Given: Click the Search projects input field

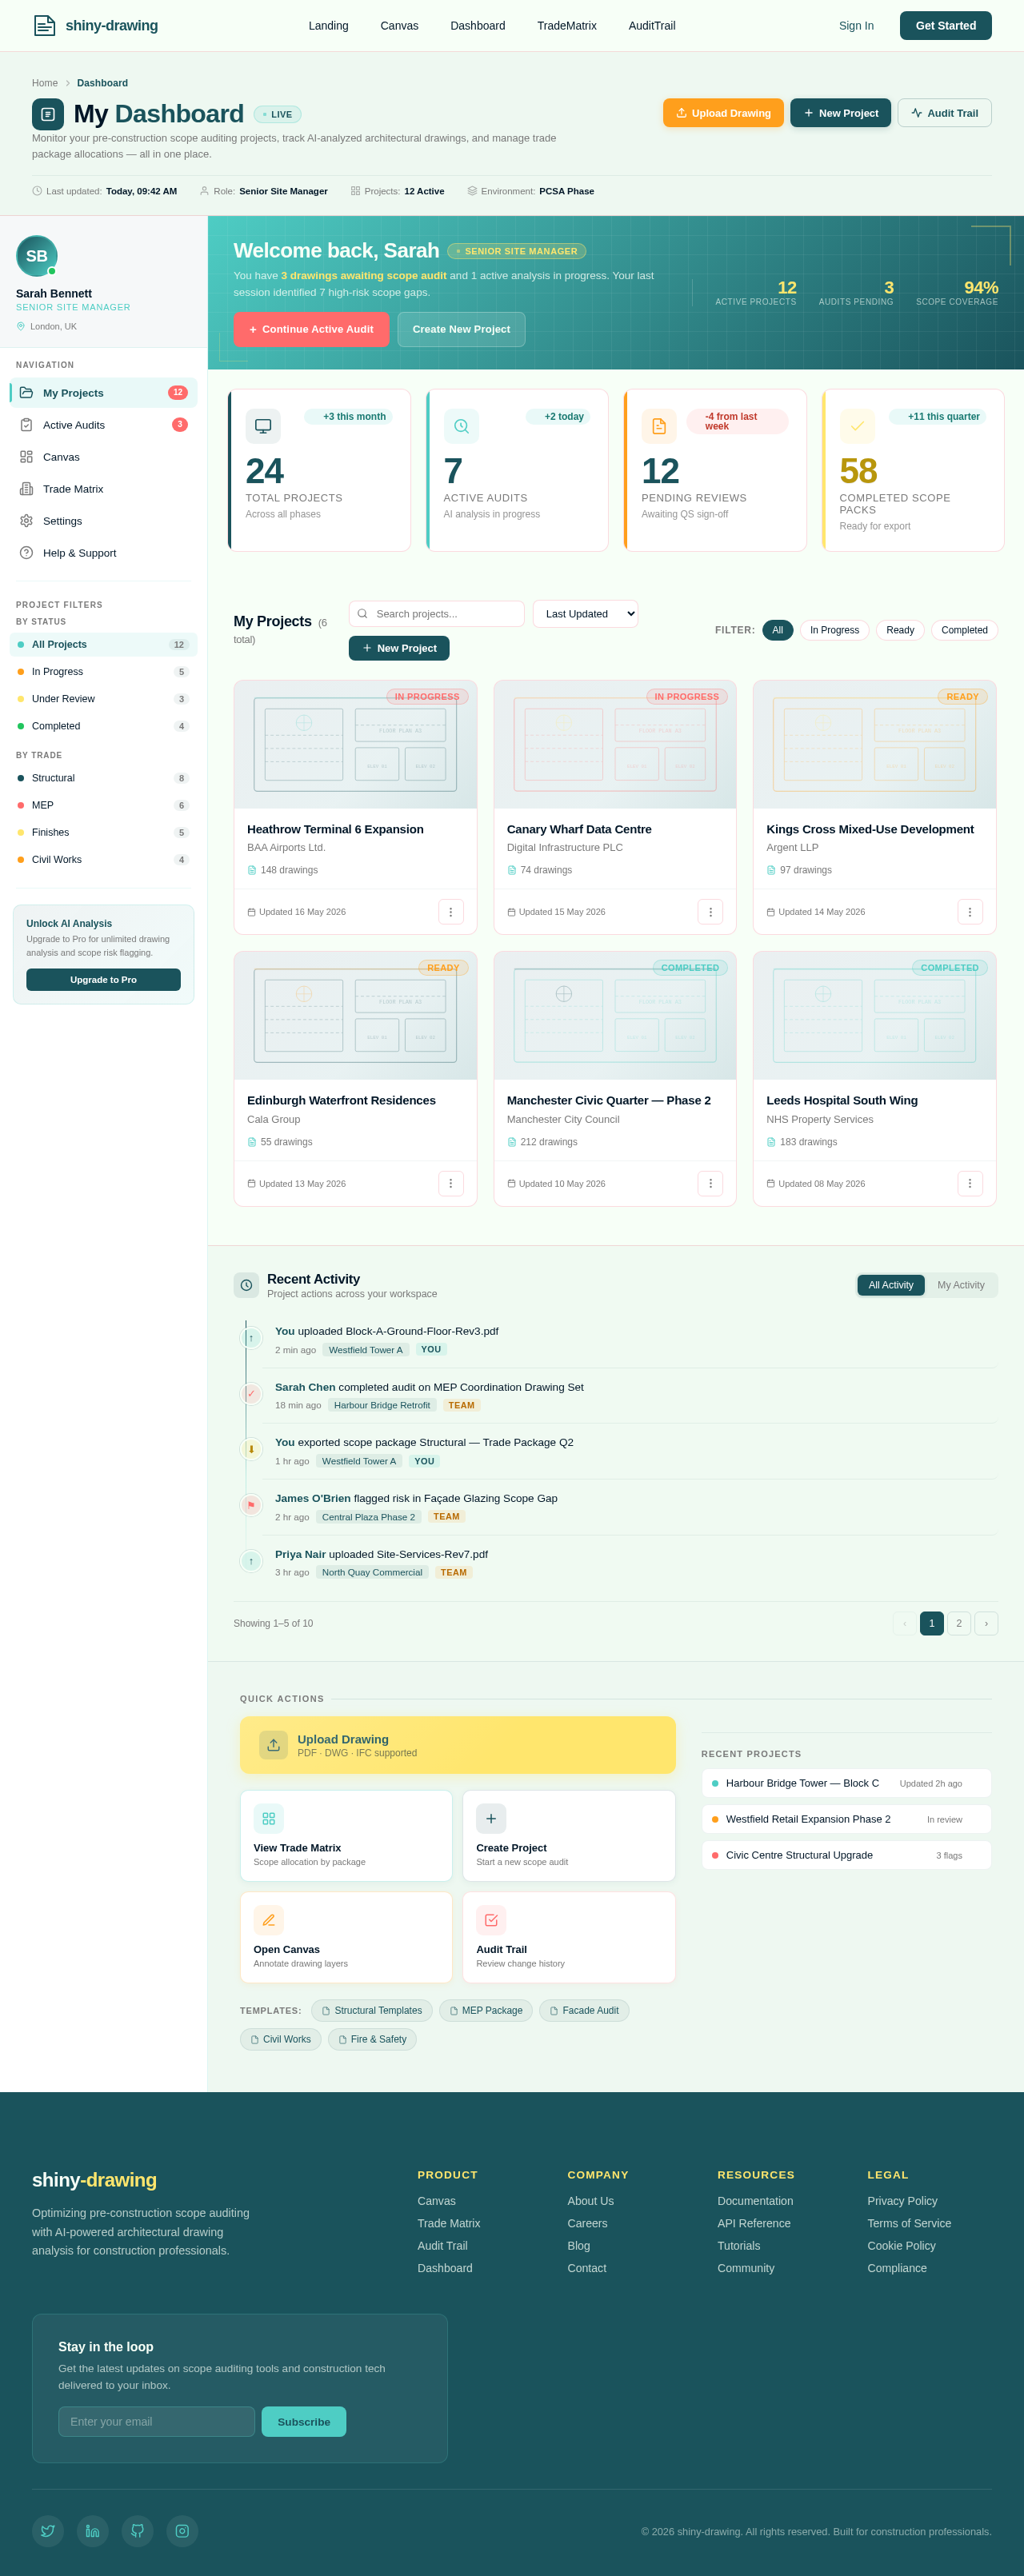Looking at the screenshot, I should (x=436, y=614).
